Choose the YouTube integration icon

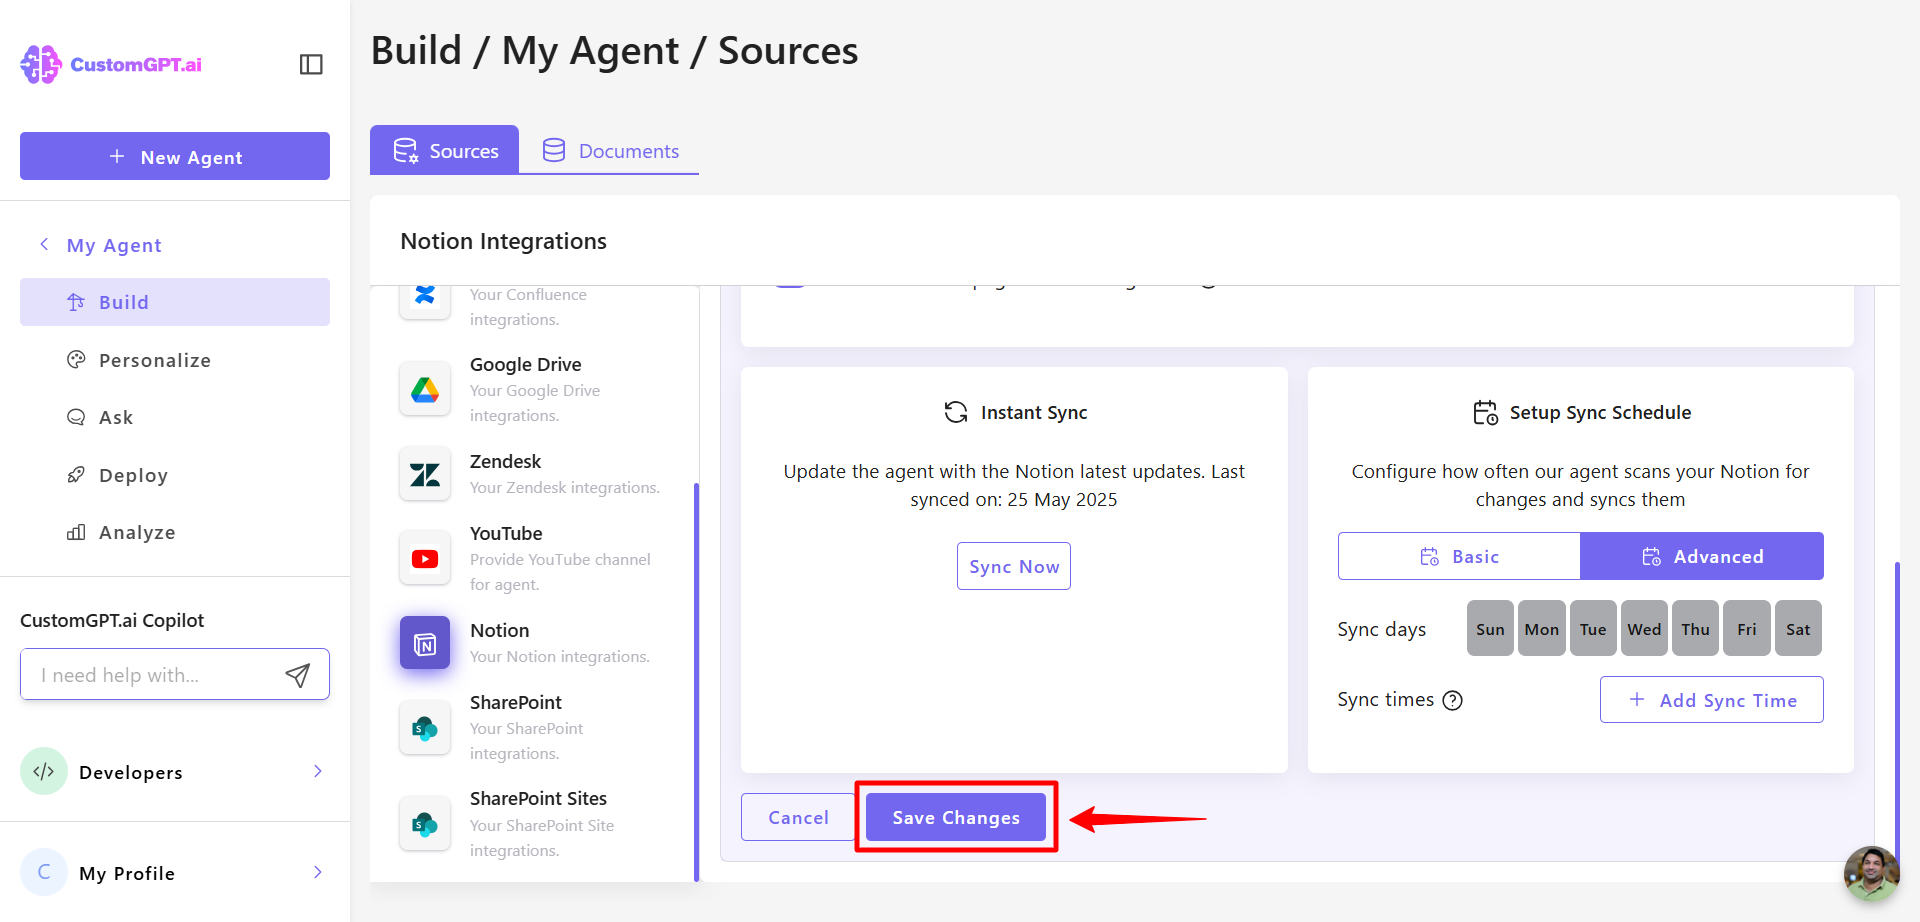tap(425, 558)
